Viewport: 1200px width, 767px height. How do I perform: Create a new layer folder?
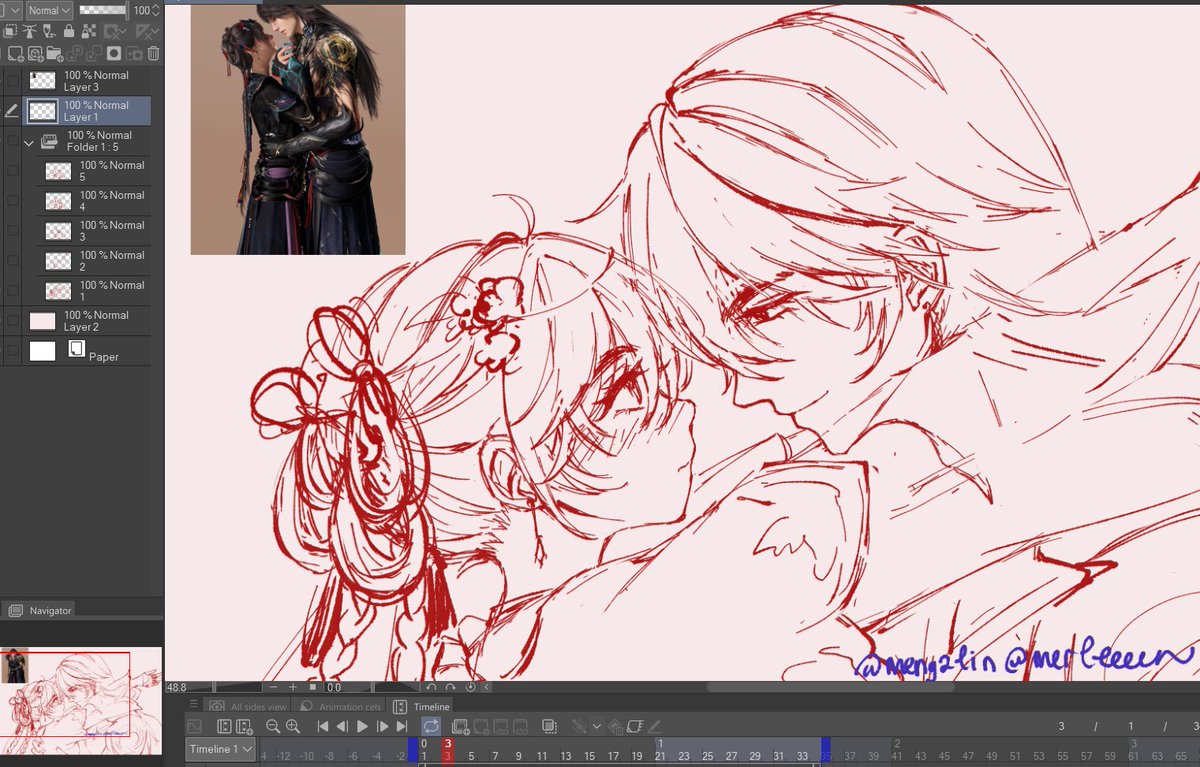[54, 54]
